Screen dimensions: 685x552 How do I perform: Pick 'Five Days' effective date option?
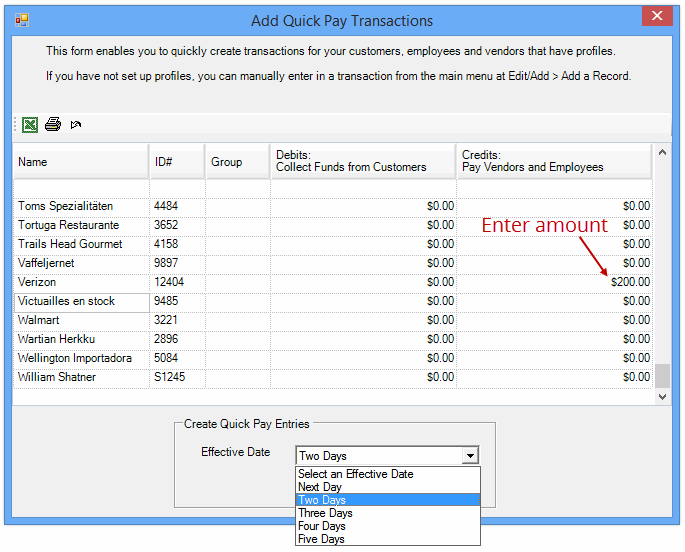pyautogui.click(x=321, y=539)
